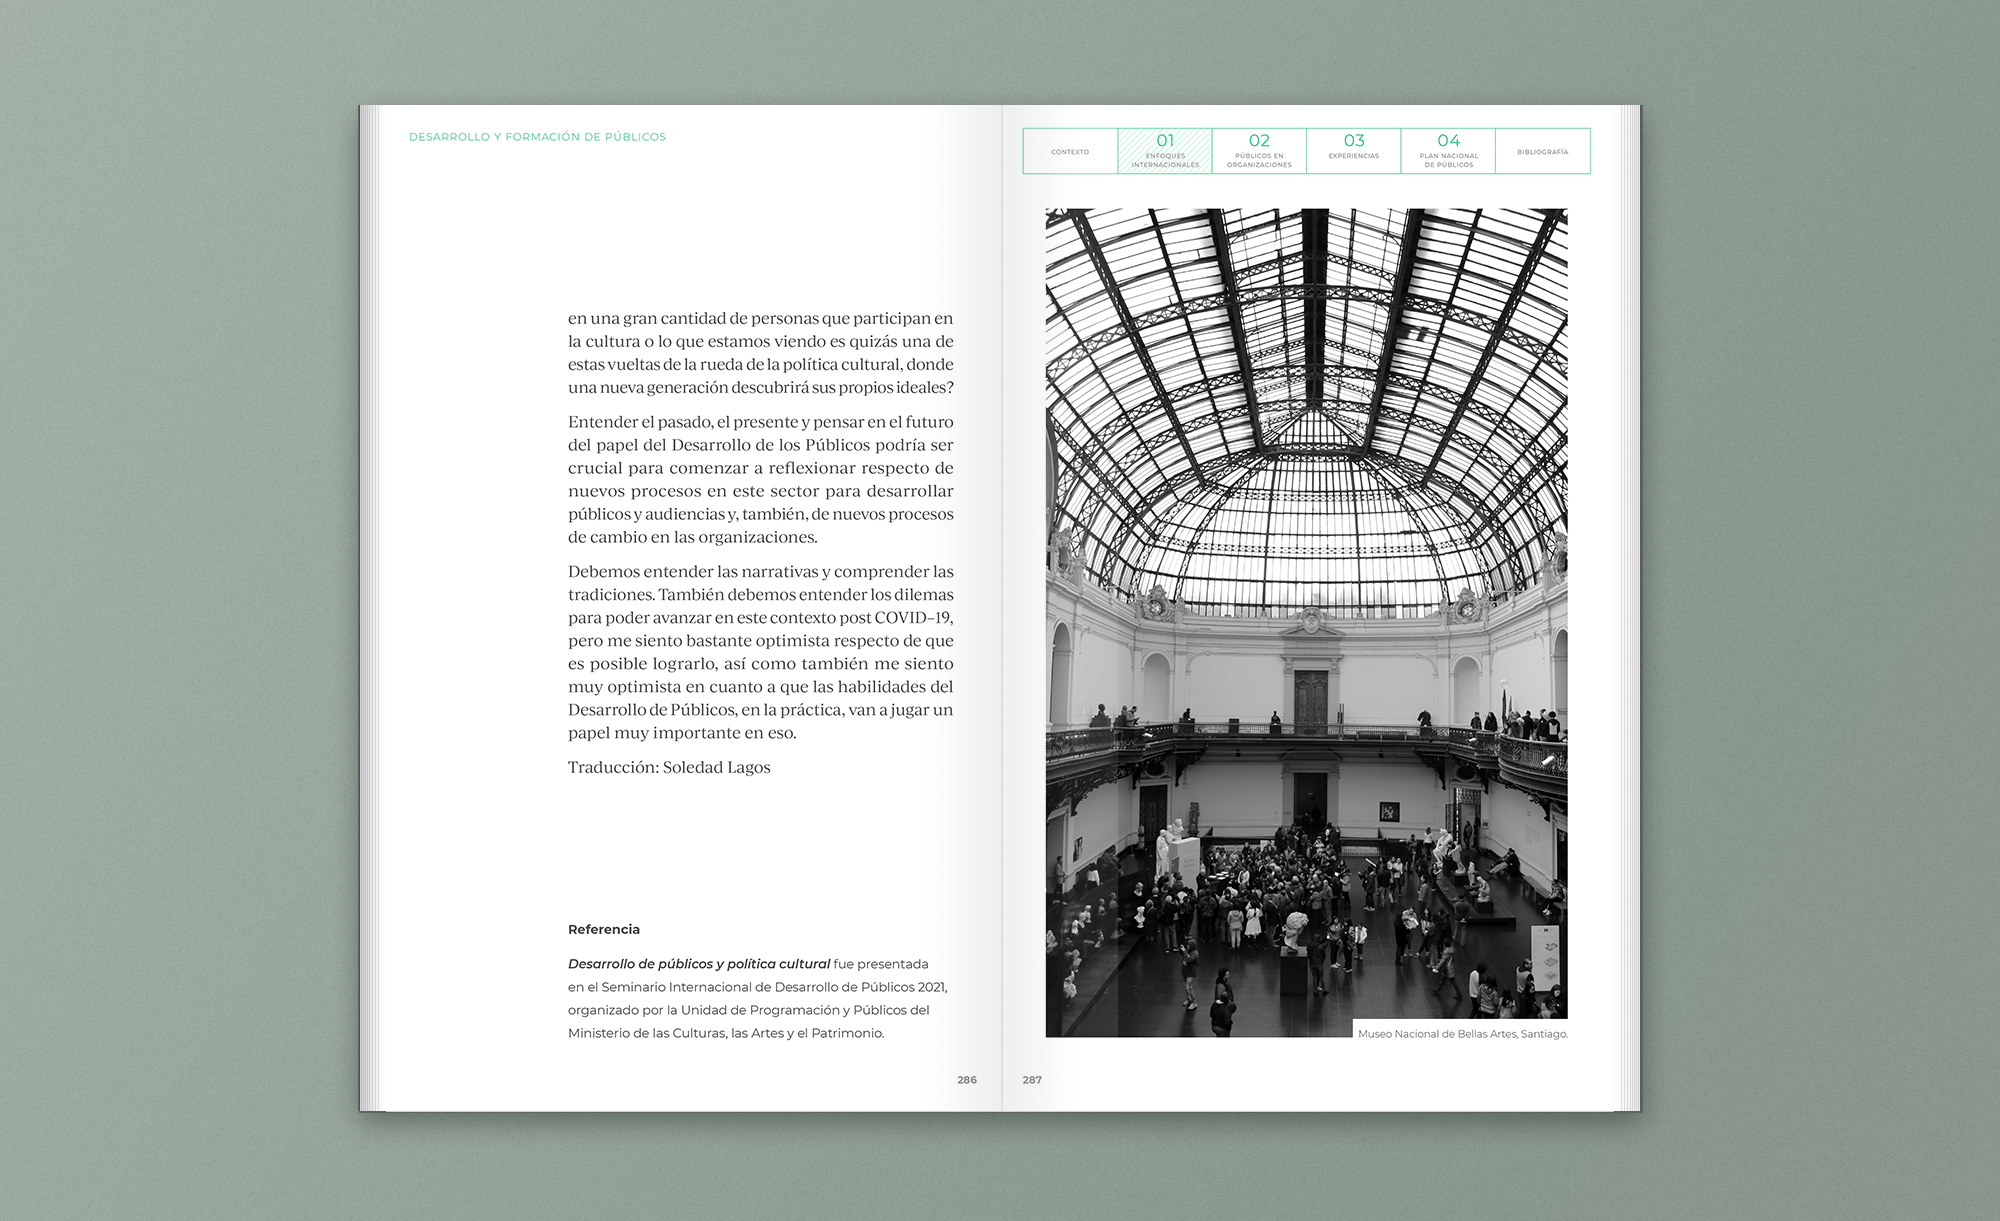The image size is (2000, 1221).
Task: Click paragraph starting Debemos entender las narrativas
Action: pyautogui.click(x=760, y=651)
